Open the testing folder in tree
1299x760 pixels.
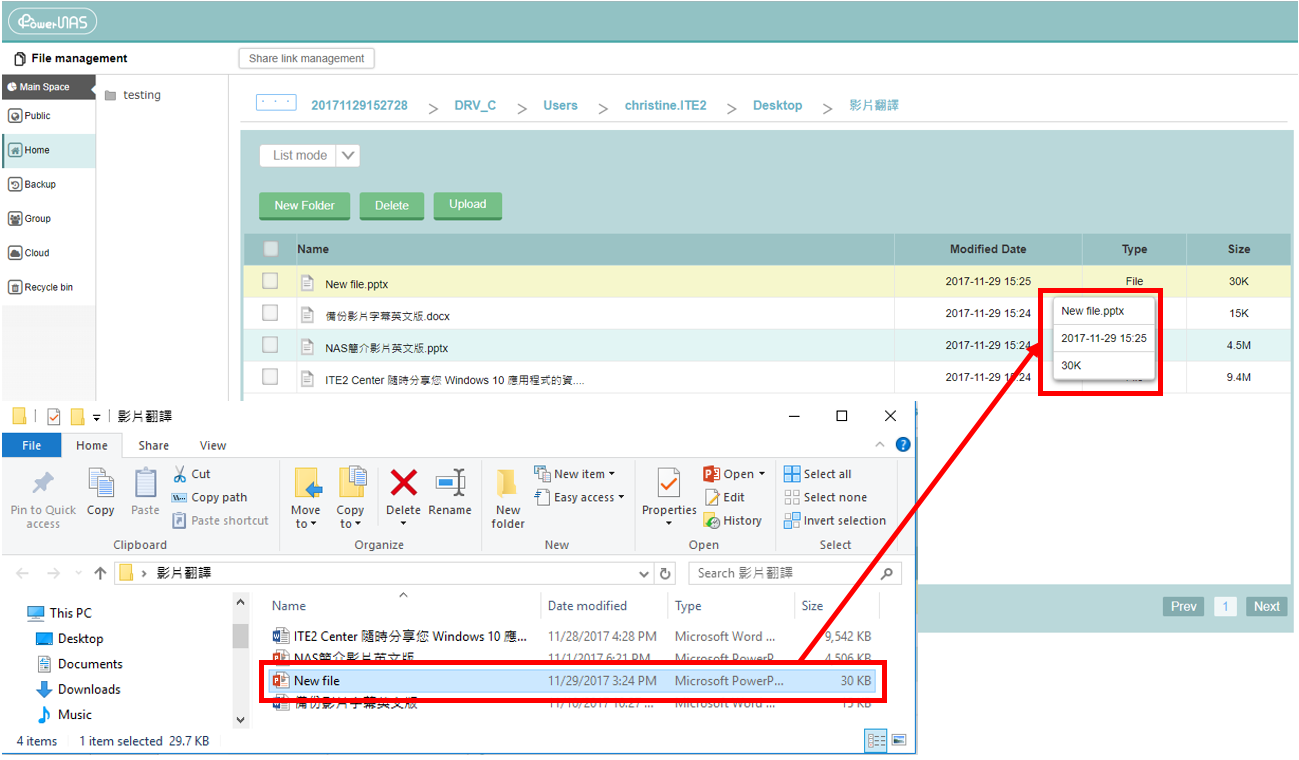click(132, 95)
